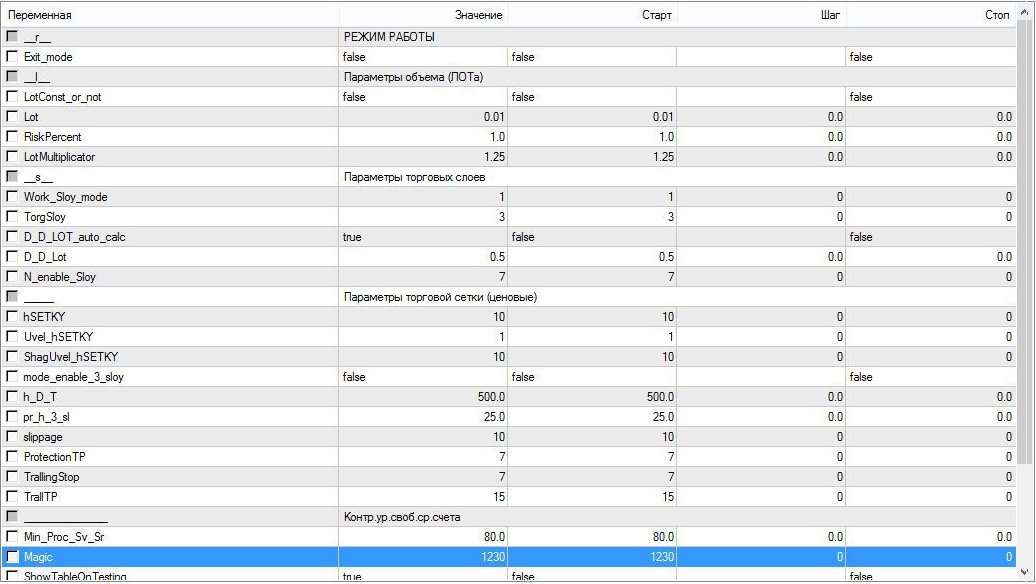
Task: Tick the checkbox for Magic row
Action: [x=12, y=557]
